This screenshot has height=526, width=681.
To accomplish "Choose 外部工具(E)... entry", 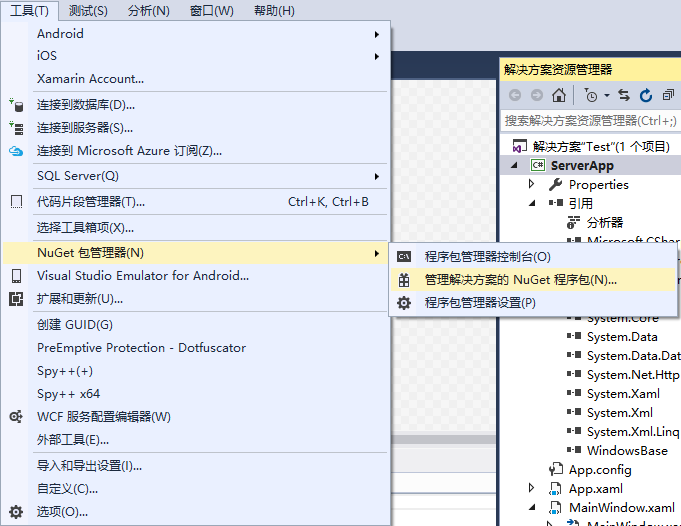I will [196, 440].
